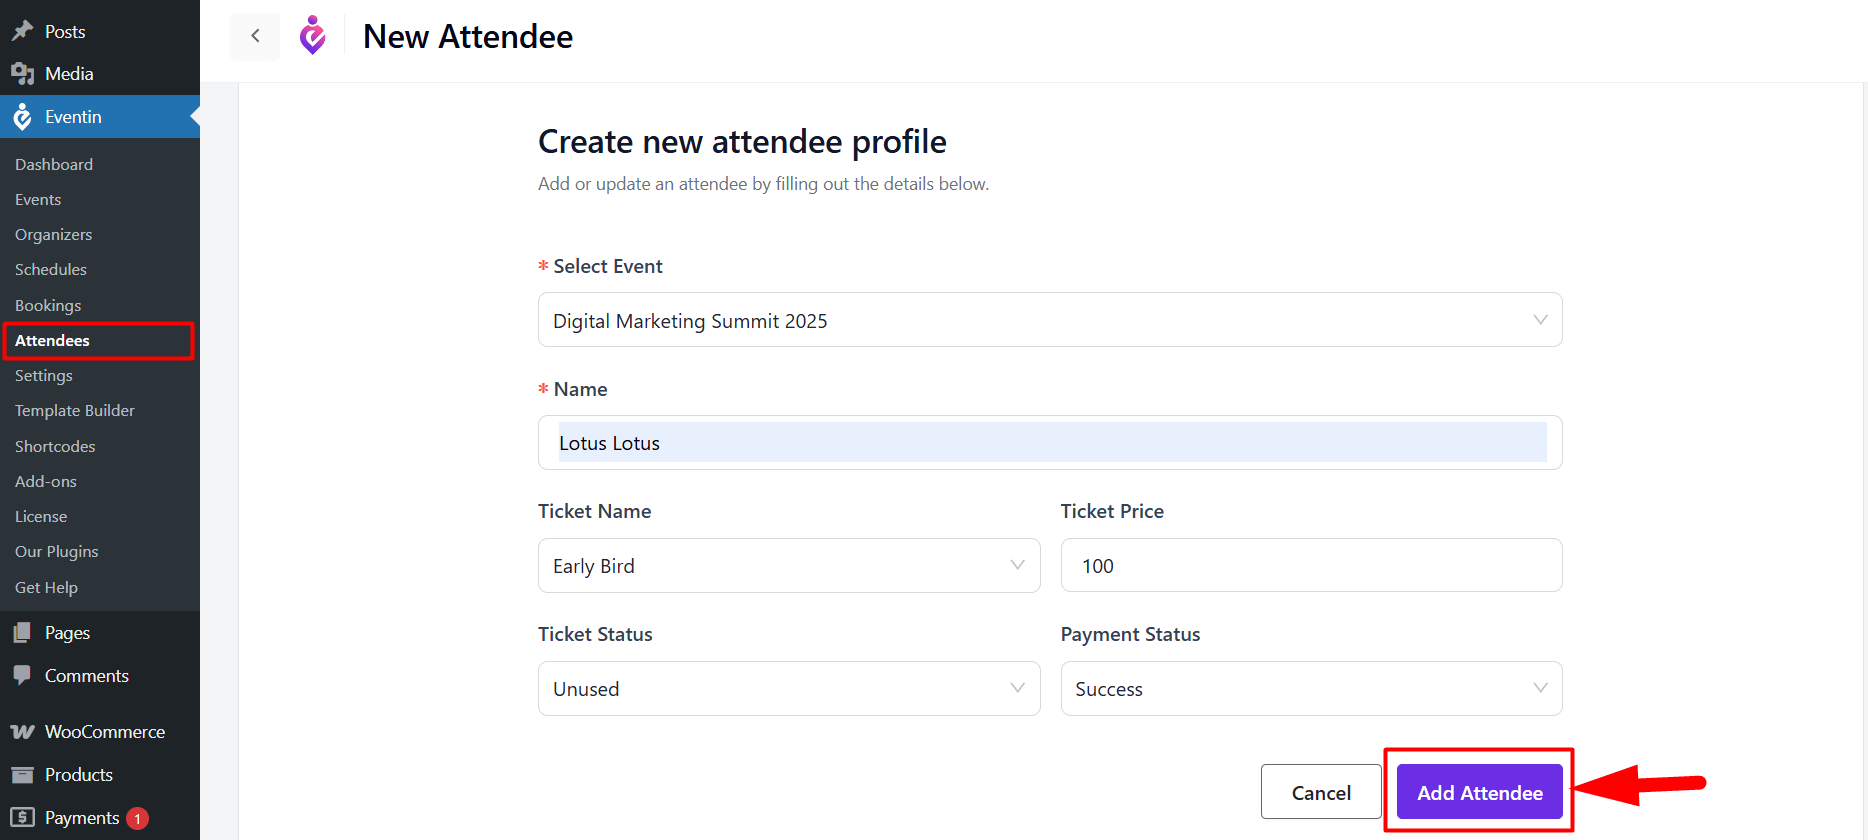Open the Attendees submenu item

pyautogui.click(x=52, y=341)
